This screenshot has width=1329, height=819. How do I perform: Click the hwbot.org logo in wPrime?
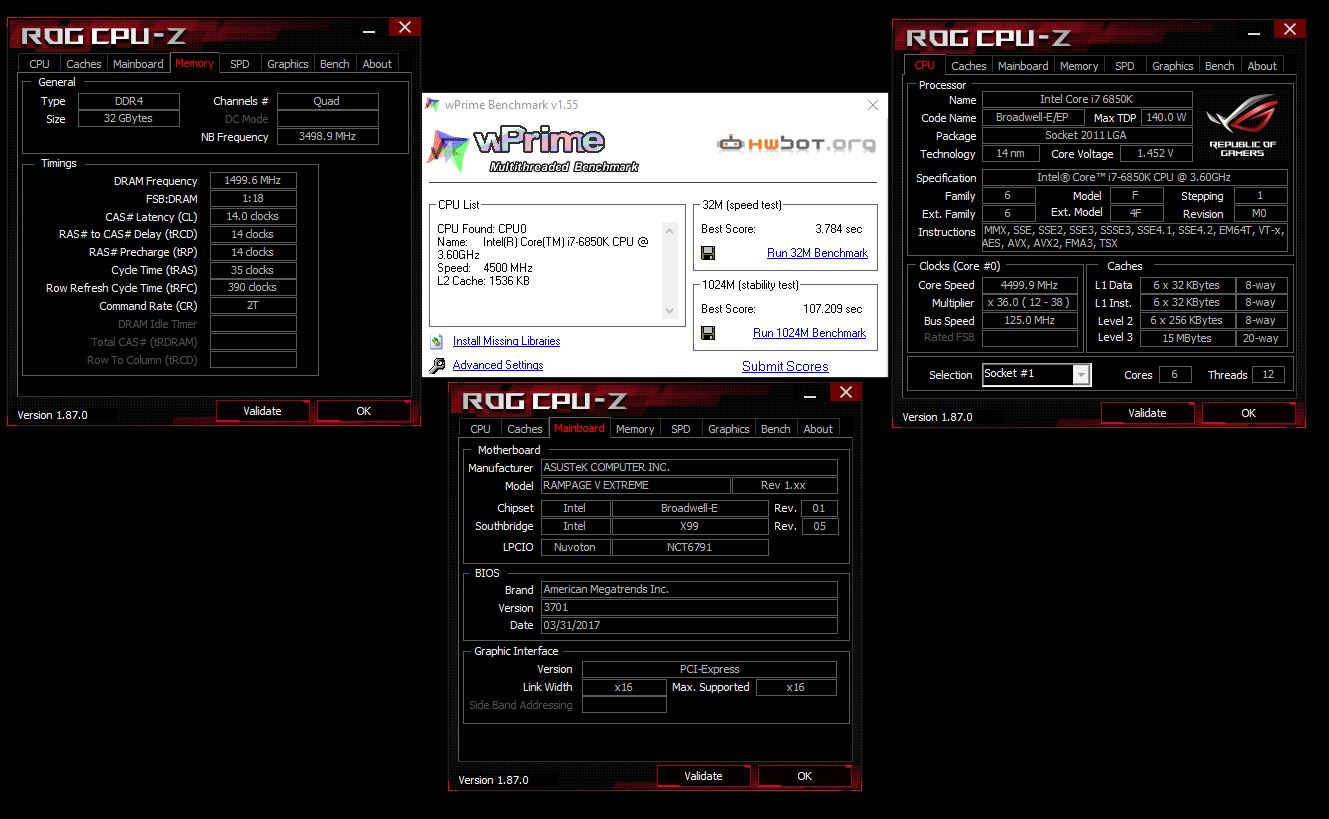796,143
